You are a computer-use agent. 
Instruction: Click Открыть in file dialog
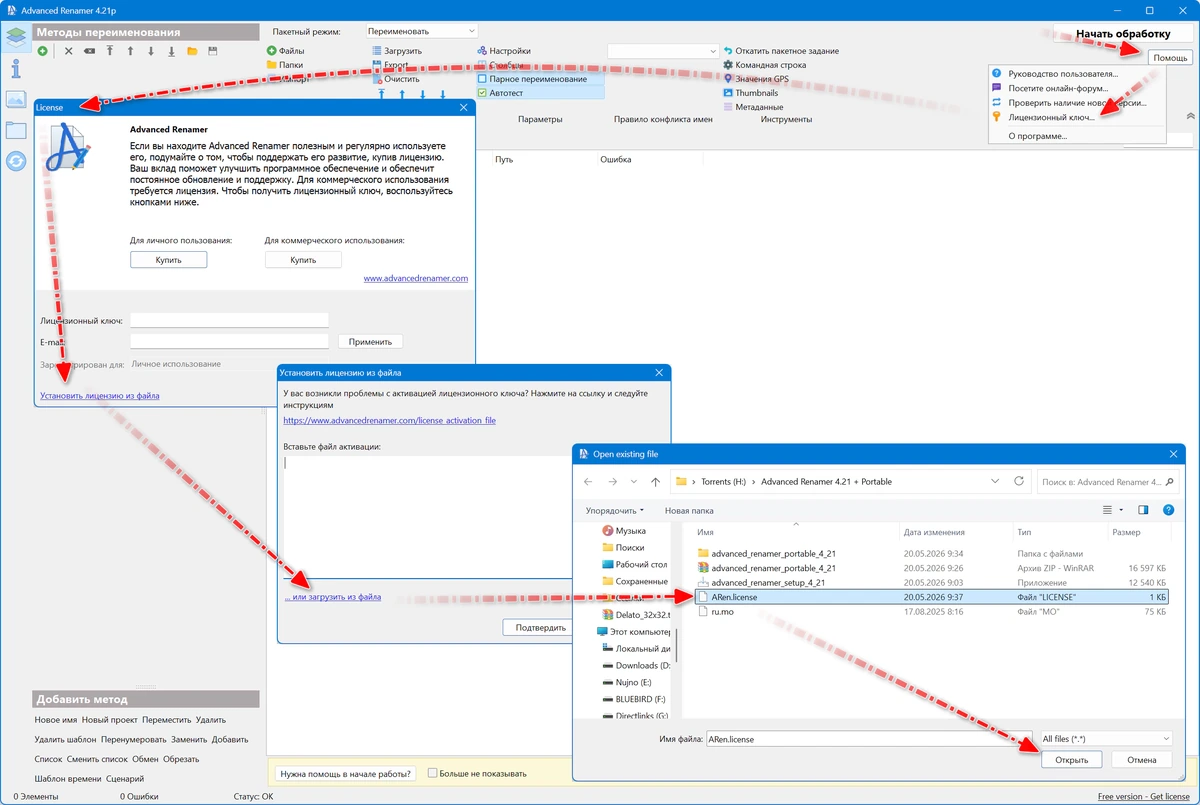(1071, 760)
